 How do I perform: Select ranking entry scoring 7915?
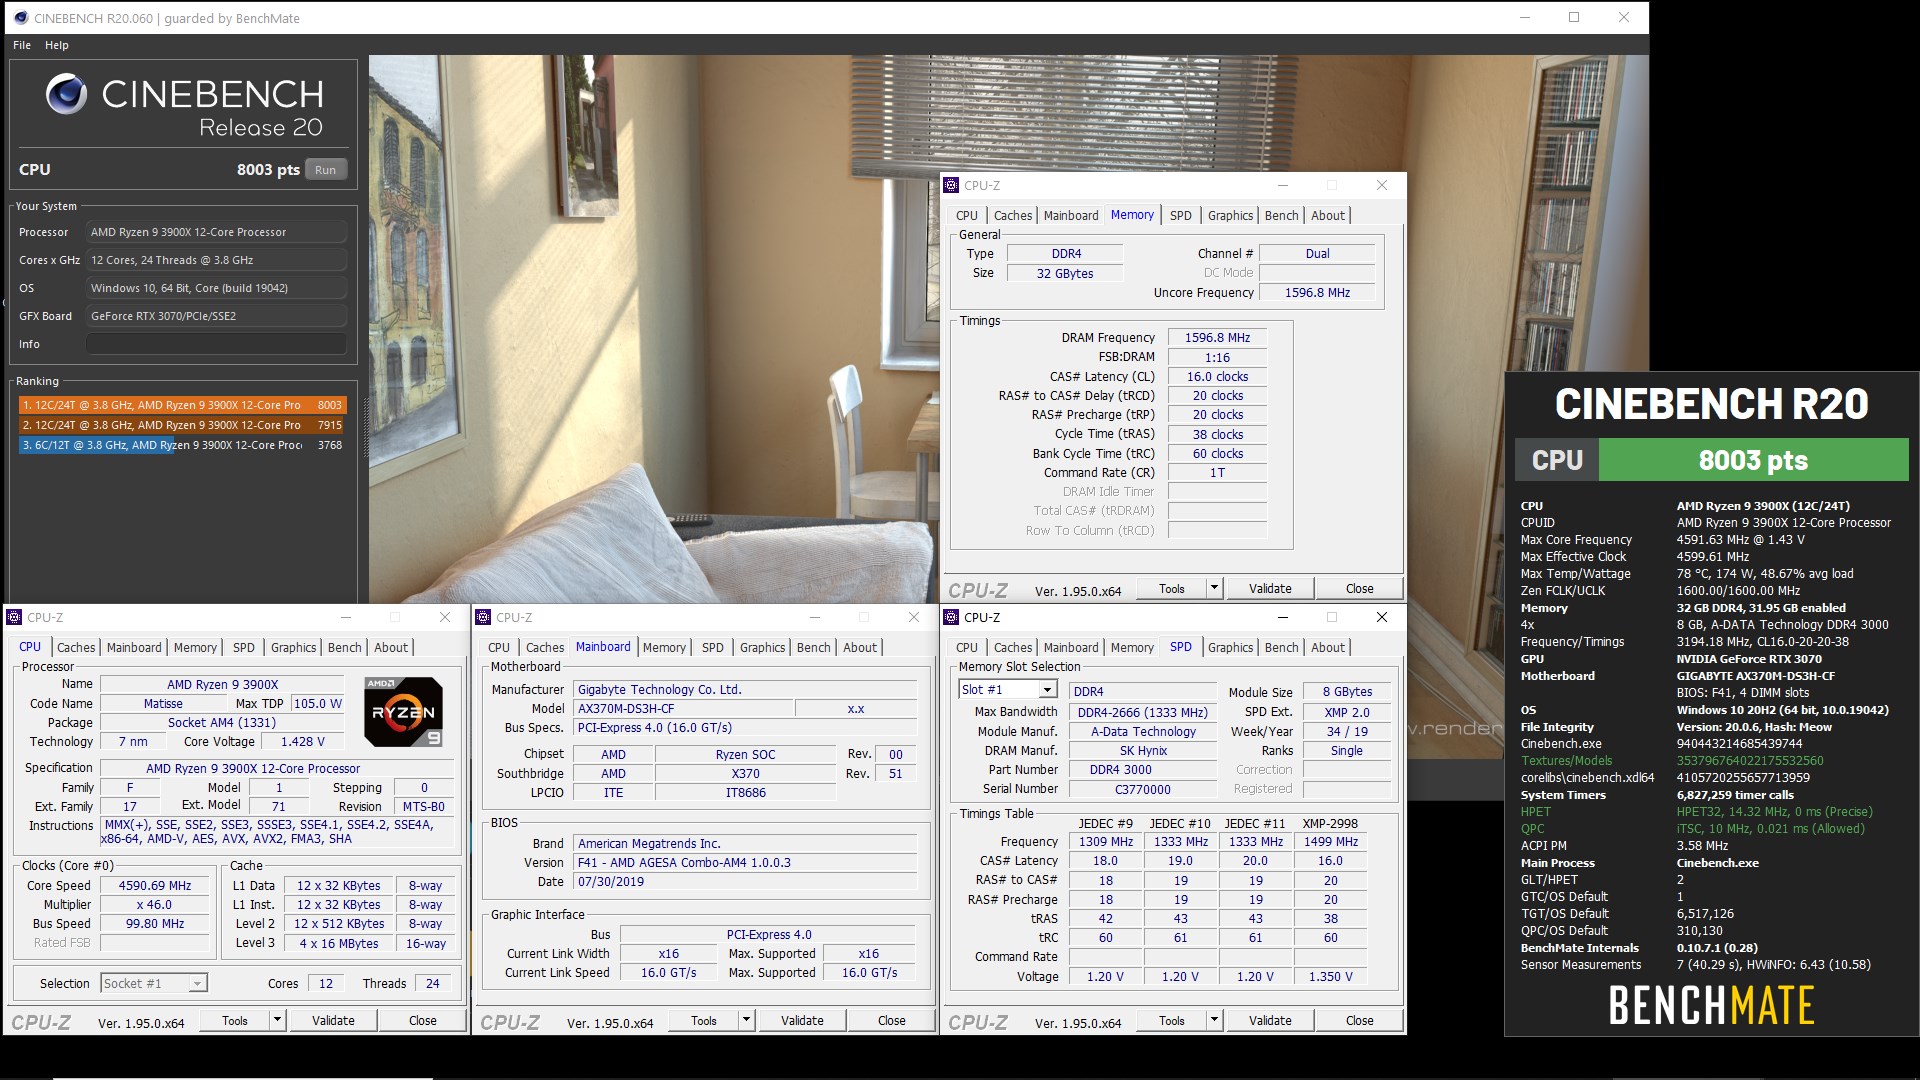click(183, 425)
